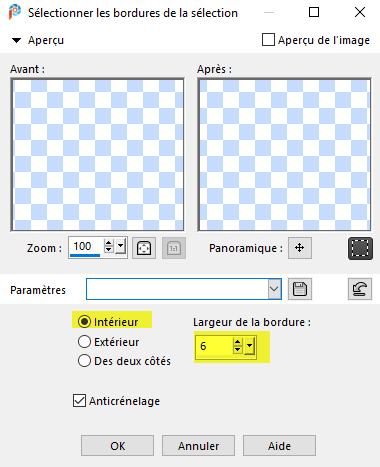Increase zoom with the up spinner arrow

click(x=109, y=243)
